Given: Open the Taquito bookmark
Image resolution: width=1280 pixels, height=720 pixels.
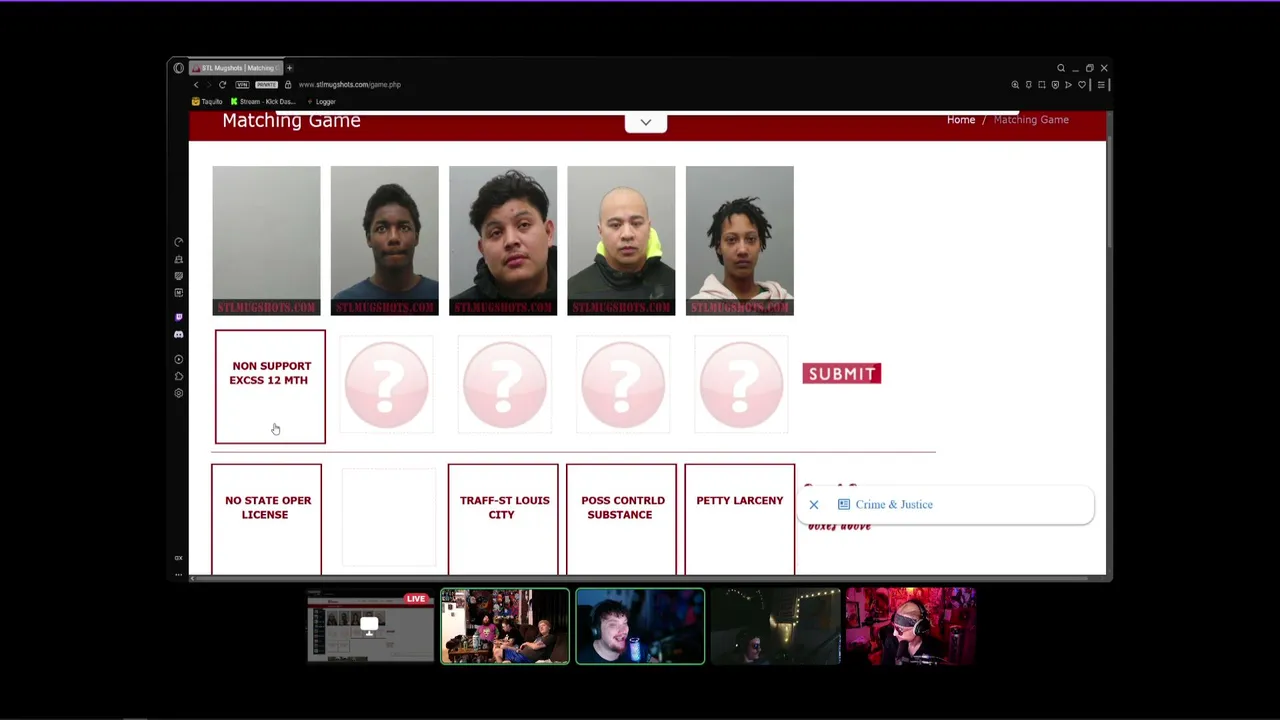Looking at the screenshot, I should [208, 102].
